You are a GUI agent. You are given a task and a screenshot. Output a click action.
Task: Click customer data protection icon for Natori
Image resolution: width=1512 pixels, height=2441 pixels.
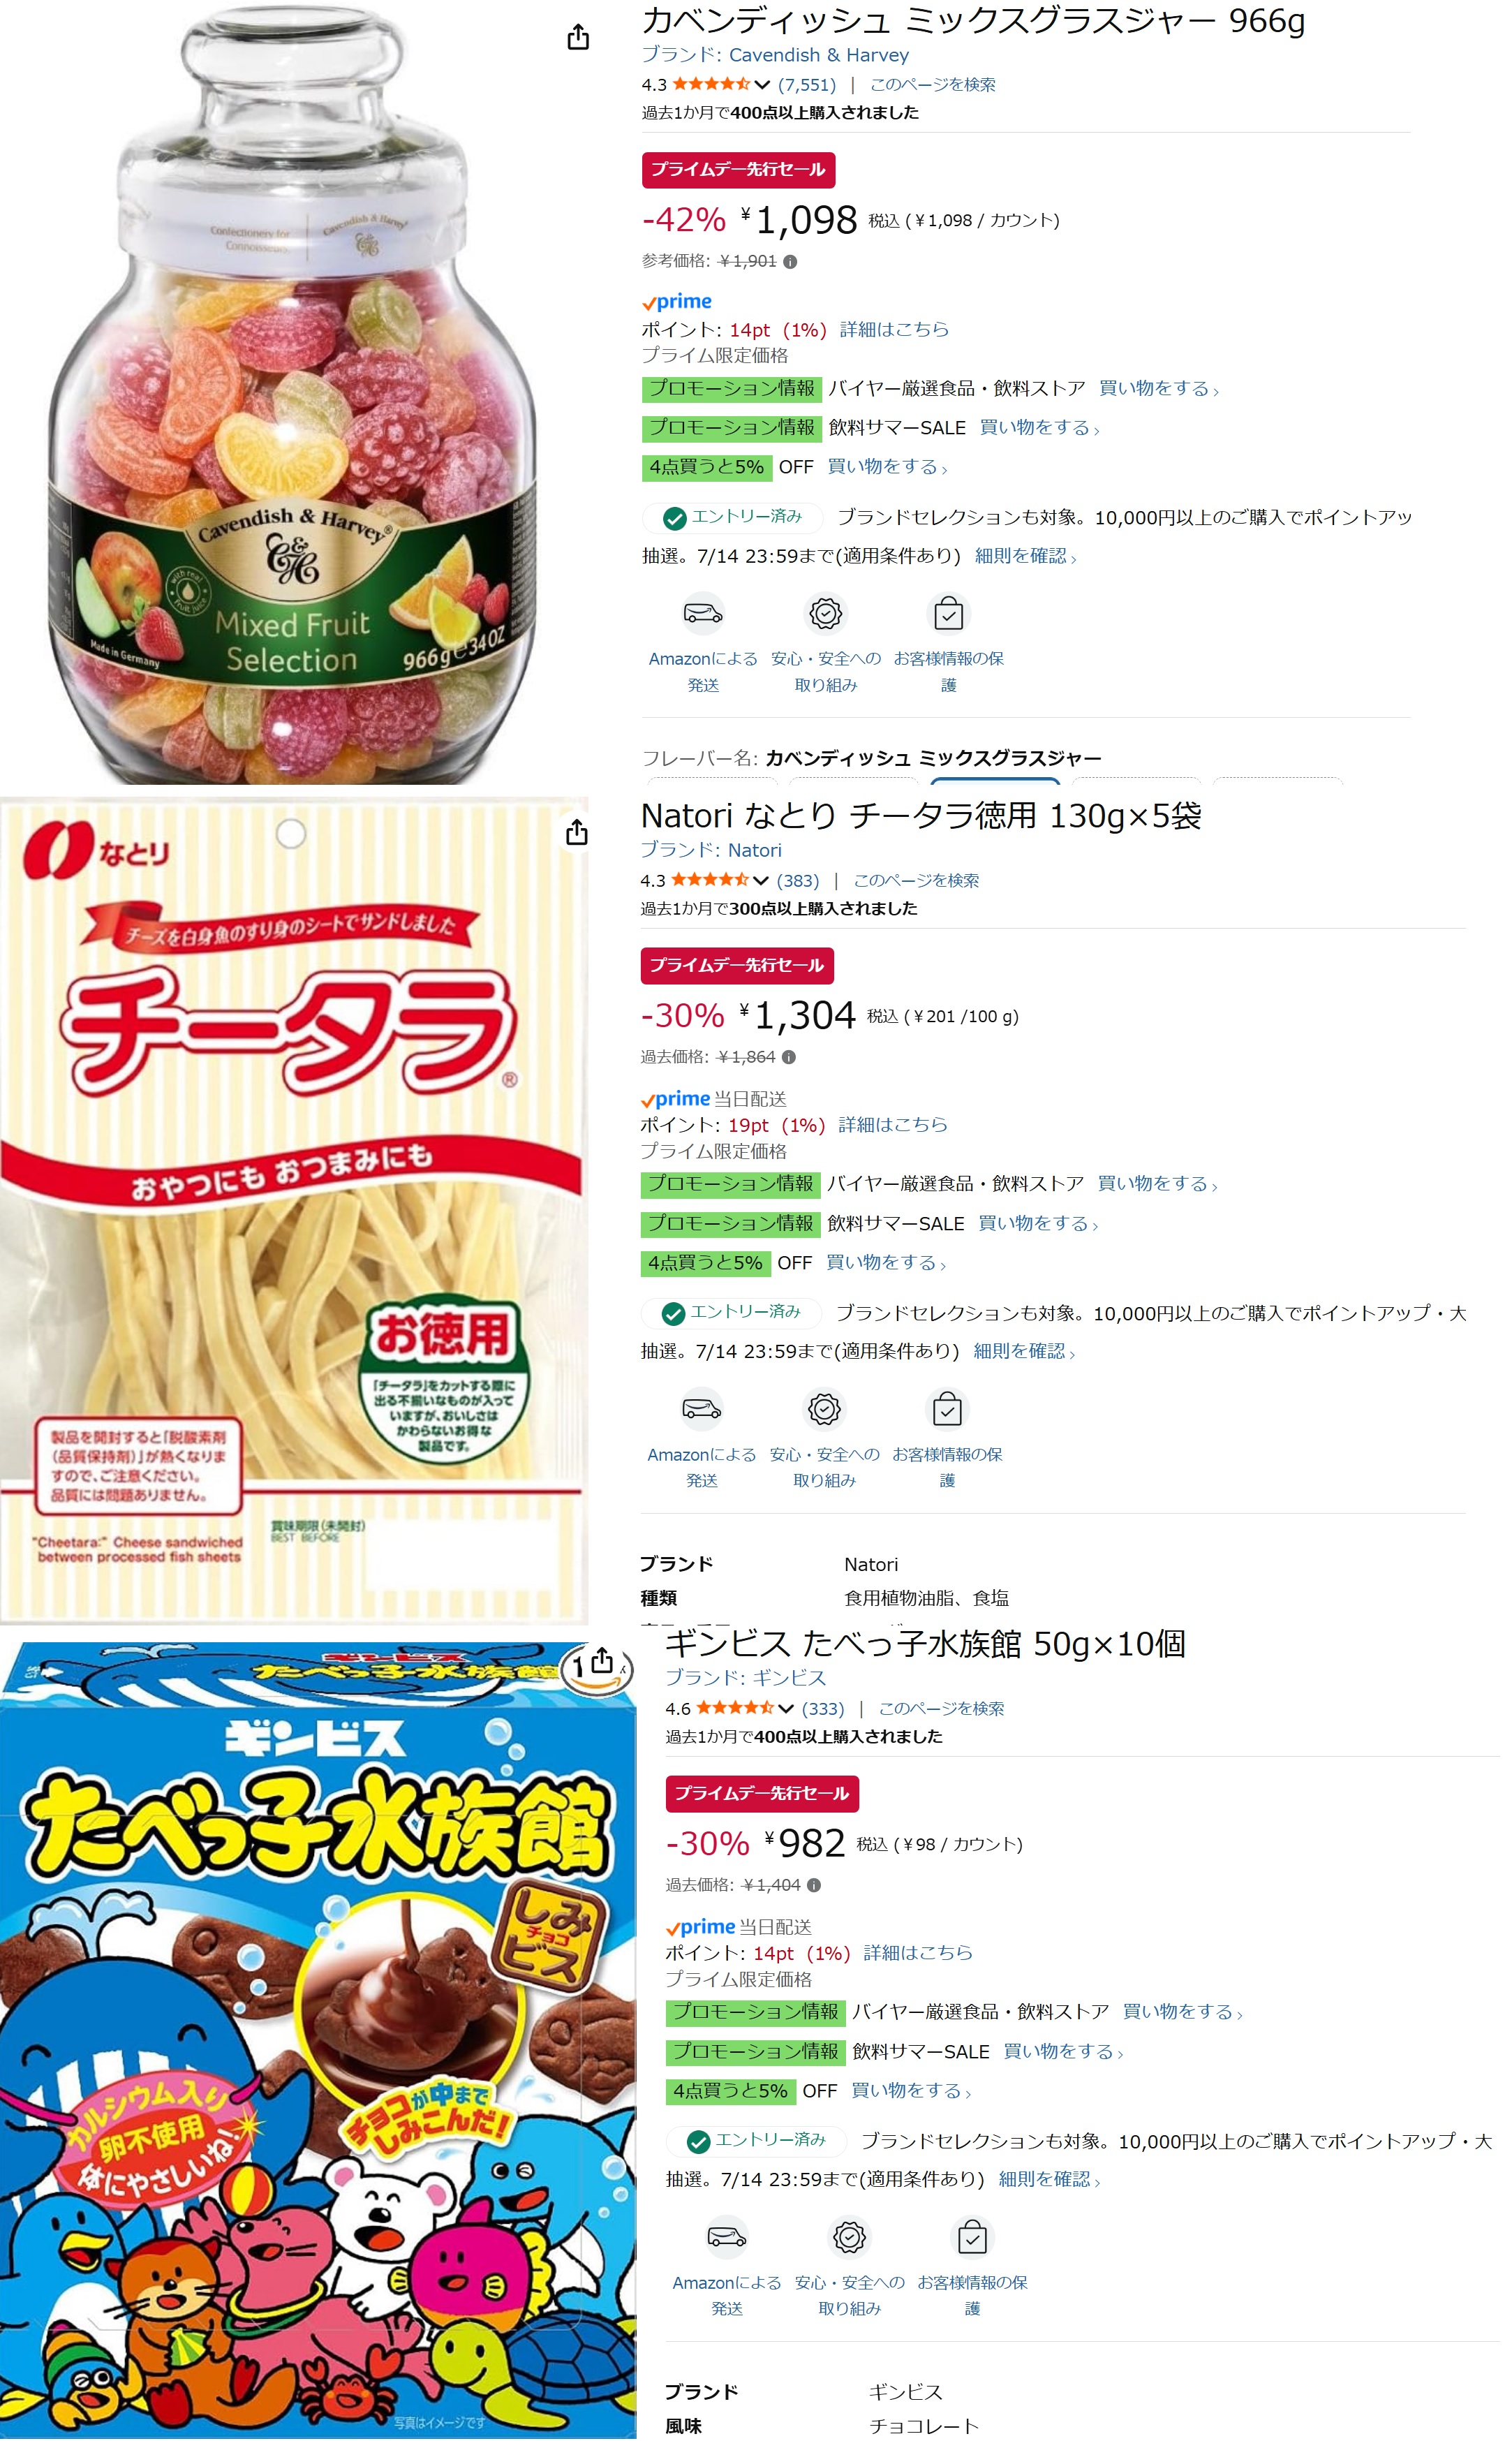coord(947,1409)
